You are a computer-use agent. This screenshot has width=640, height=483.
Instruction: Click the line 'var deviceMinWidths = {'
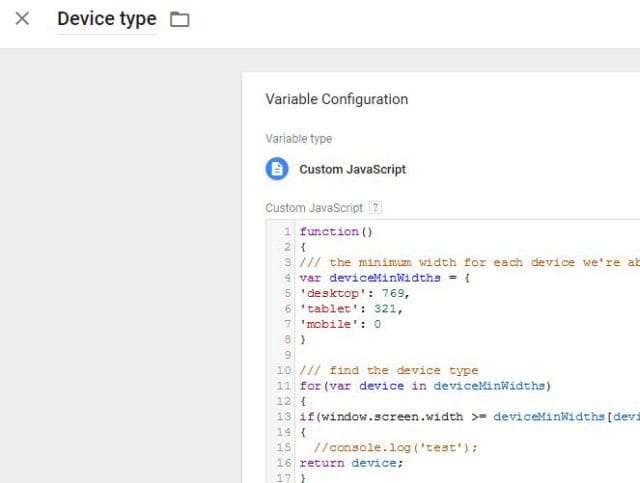(x=384, y=278)
